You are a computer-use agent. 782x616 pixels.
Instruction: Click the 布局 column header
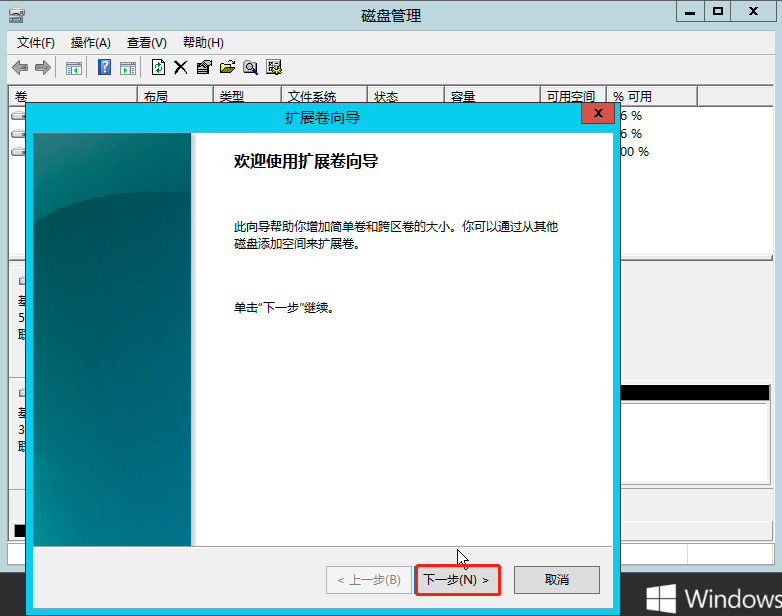click(175, 96)
